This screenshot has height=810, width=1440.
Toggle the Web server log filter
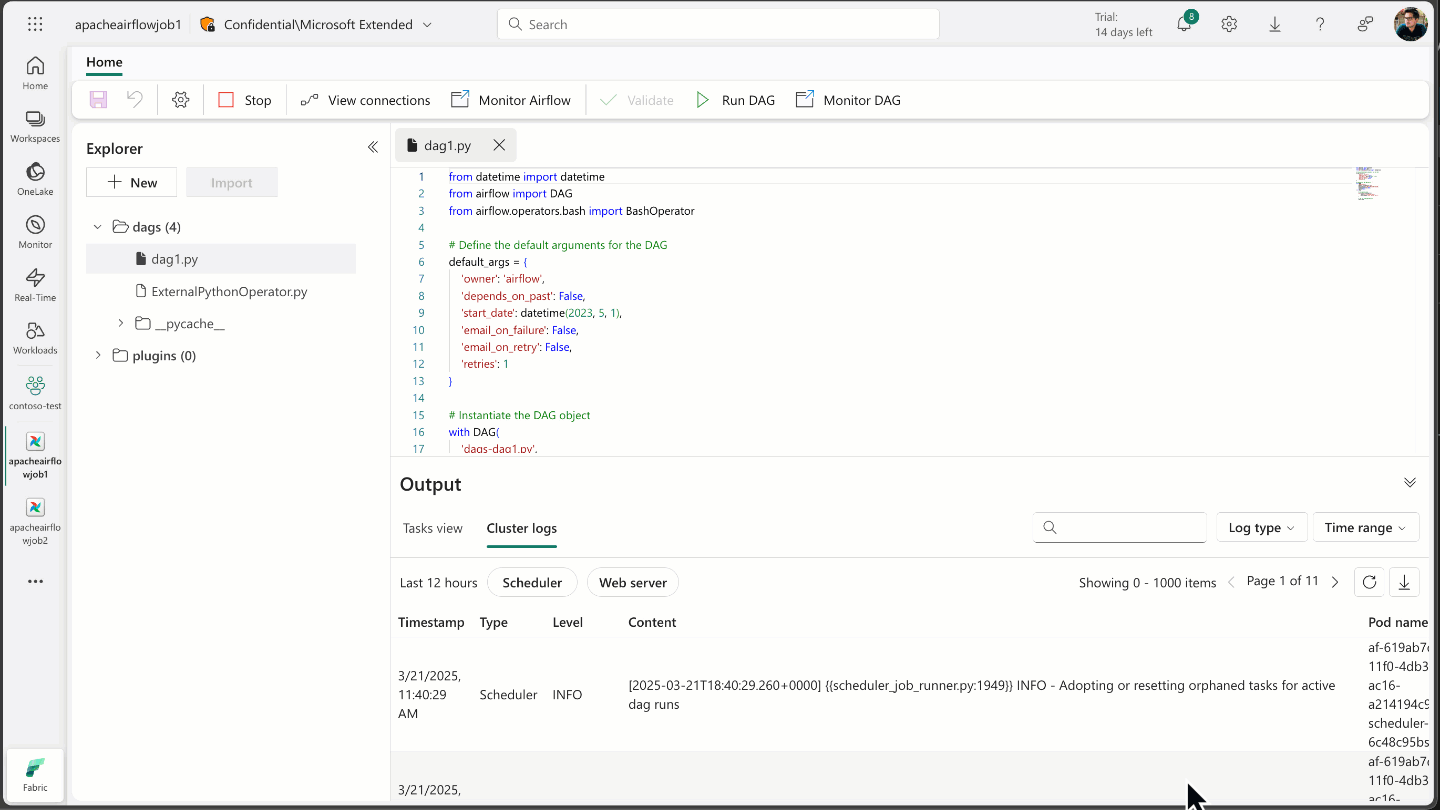point(632,583)
